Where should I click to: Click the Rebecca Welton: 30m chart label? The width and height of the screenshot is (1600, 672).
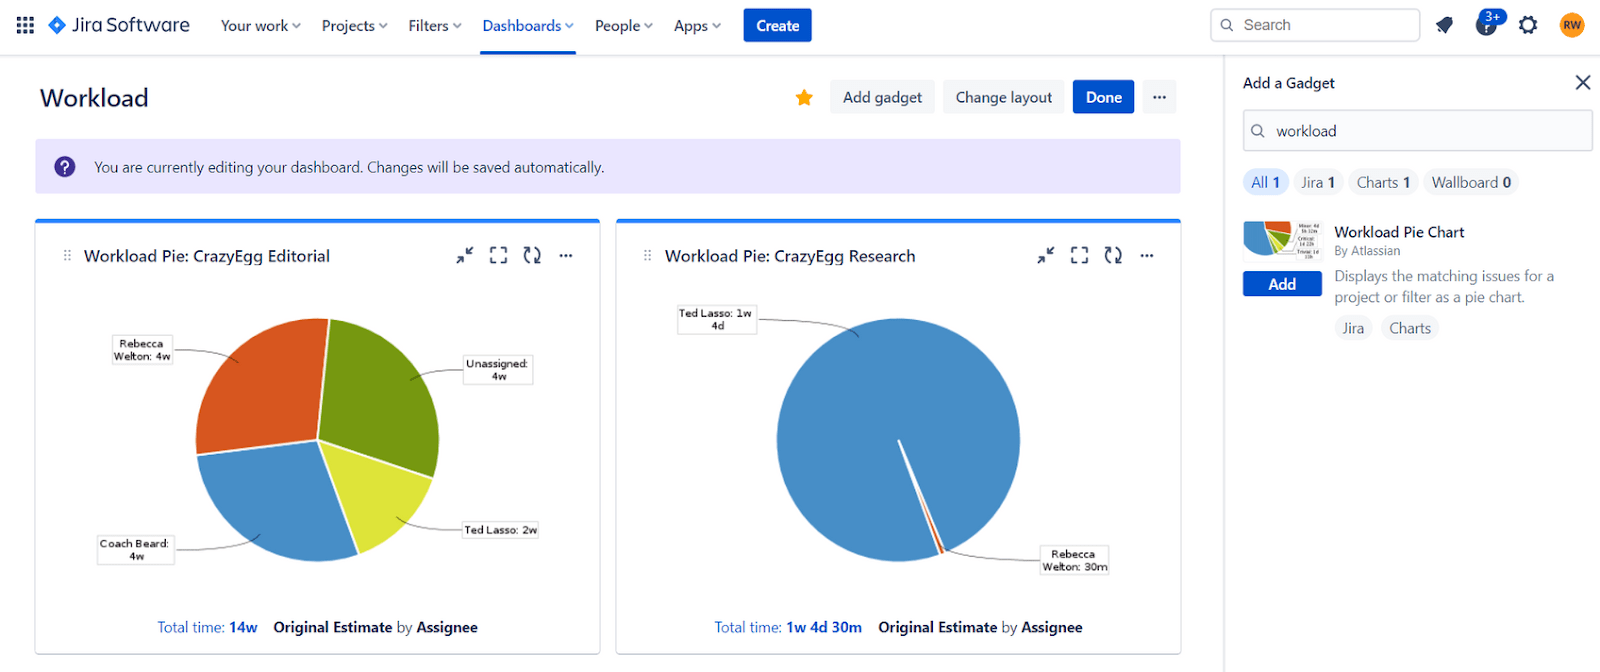click(1074, 560)
